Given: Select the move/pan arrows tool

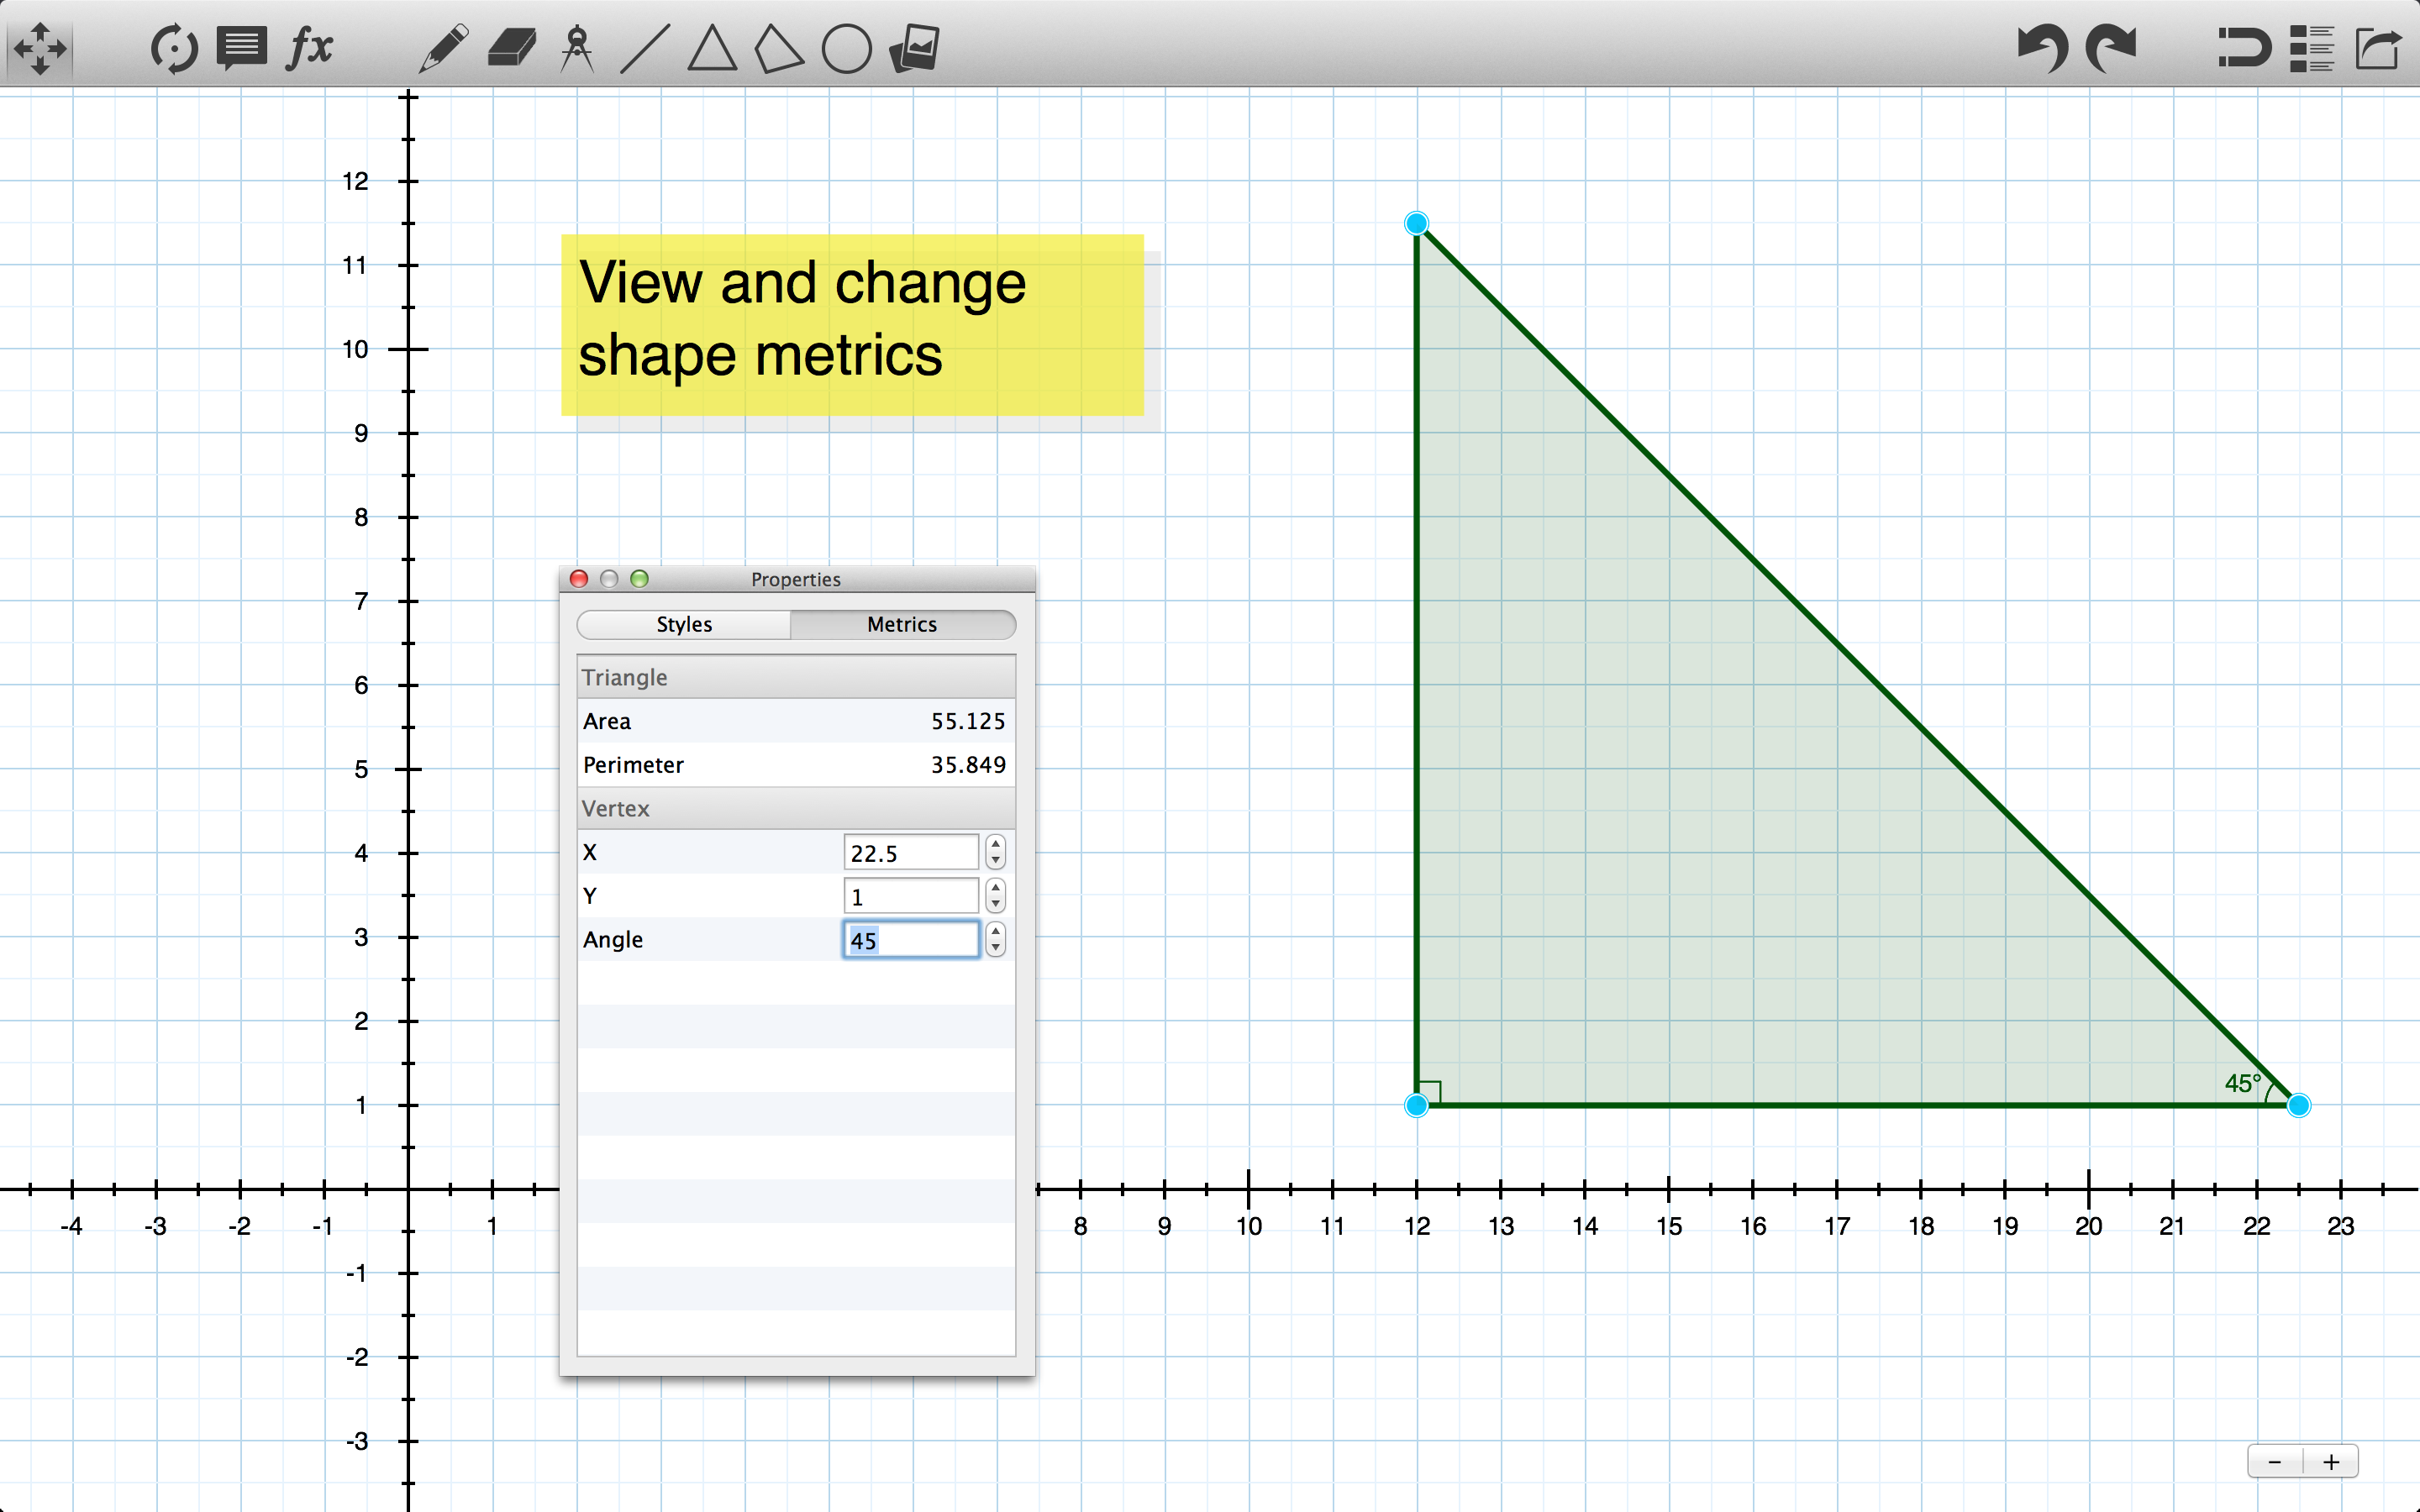Looking at the screenshot, I should point(40,48).
